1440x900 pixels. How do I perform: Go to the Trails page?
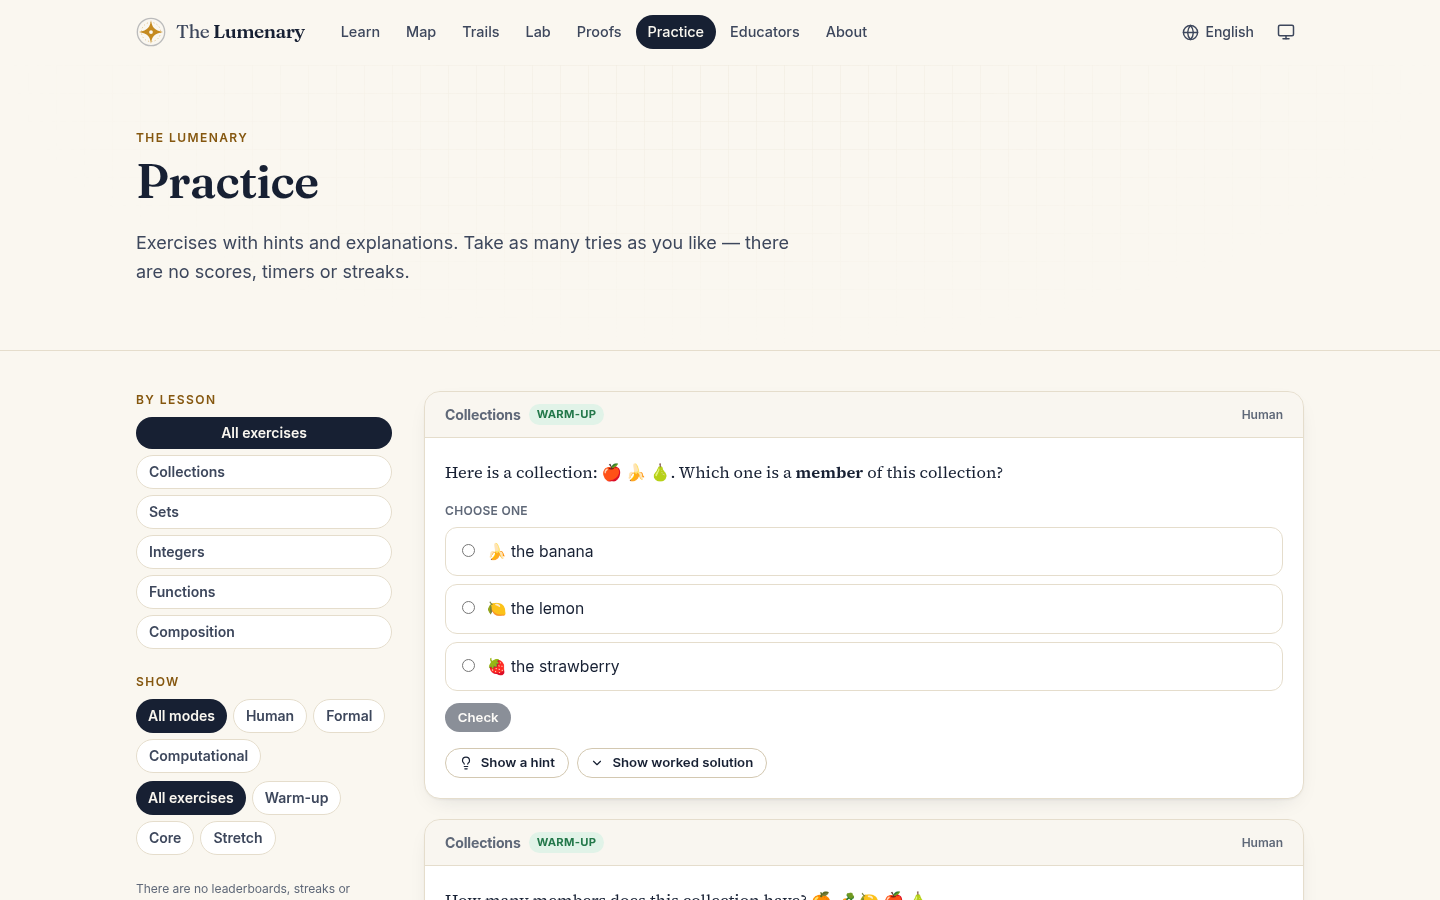481,32
